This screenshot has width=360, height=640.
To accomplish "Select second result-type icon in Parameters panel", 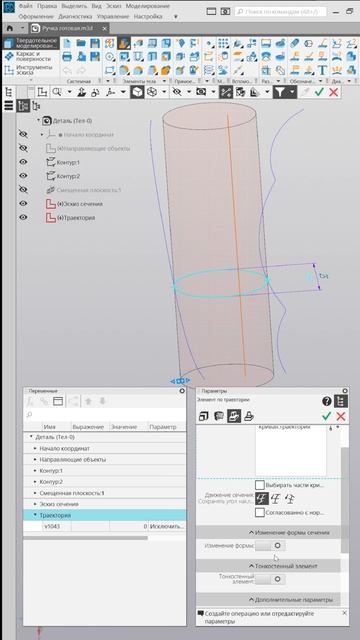I will (219, 416).
